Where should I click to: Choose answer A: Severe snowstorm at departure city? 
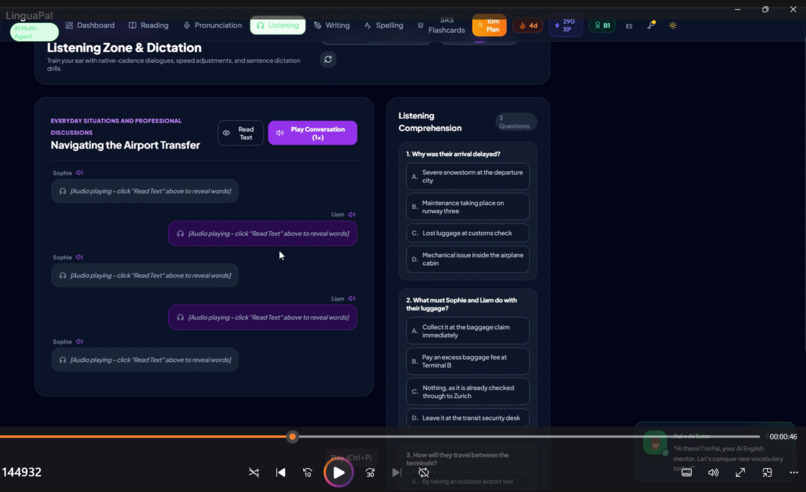point(468,176)
